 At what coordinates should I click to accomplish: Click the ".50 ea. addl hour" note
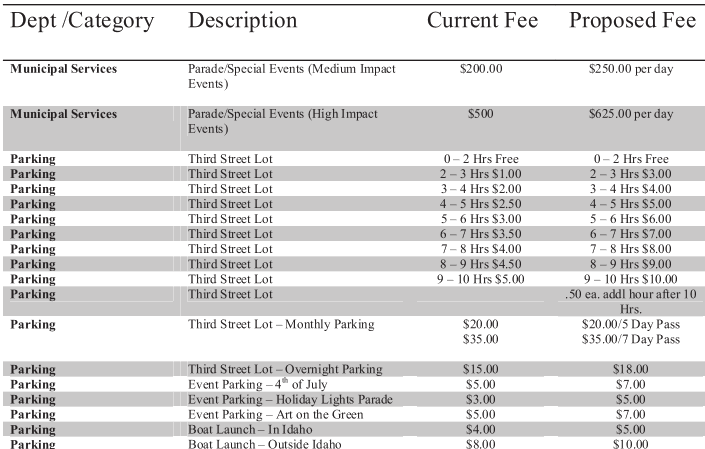point(630,294)
